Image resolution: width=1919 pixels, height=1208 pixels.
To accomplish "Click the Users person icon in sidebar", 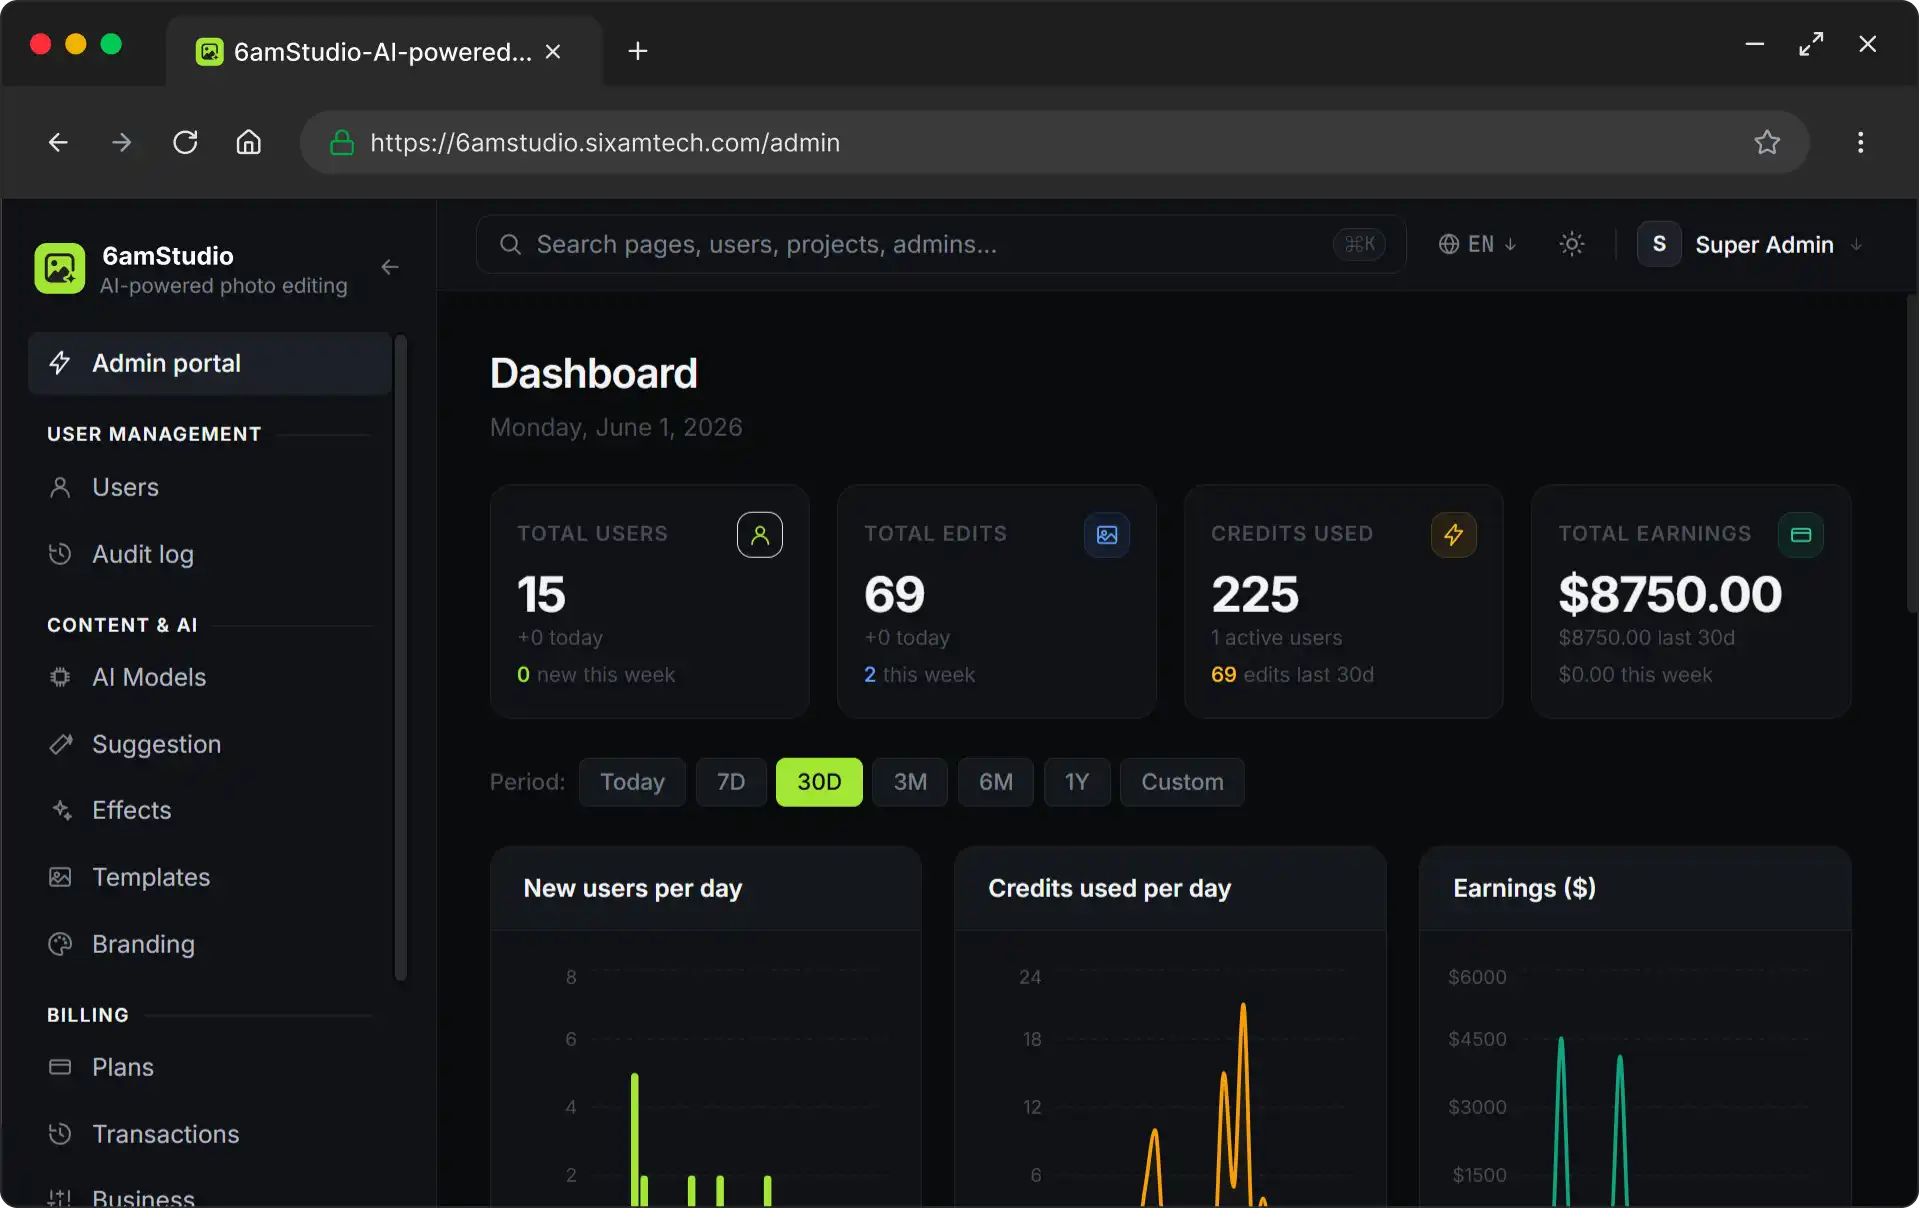I will click(60, 487).
